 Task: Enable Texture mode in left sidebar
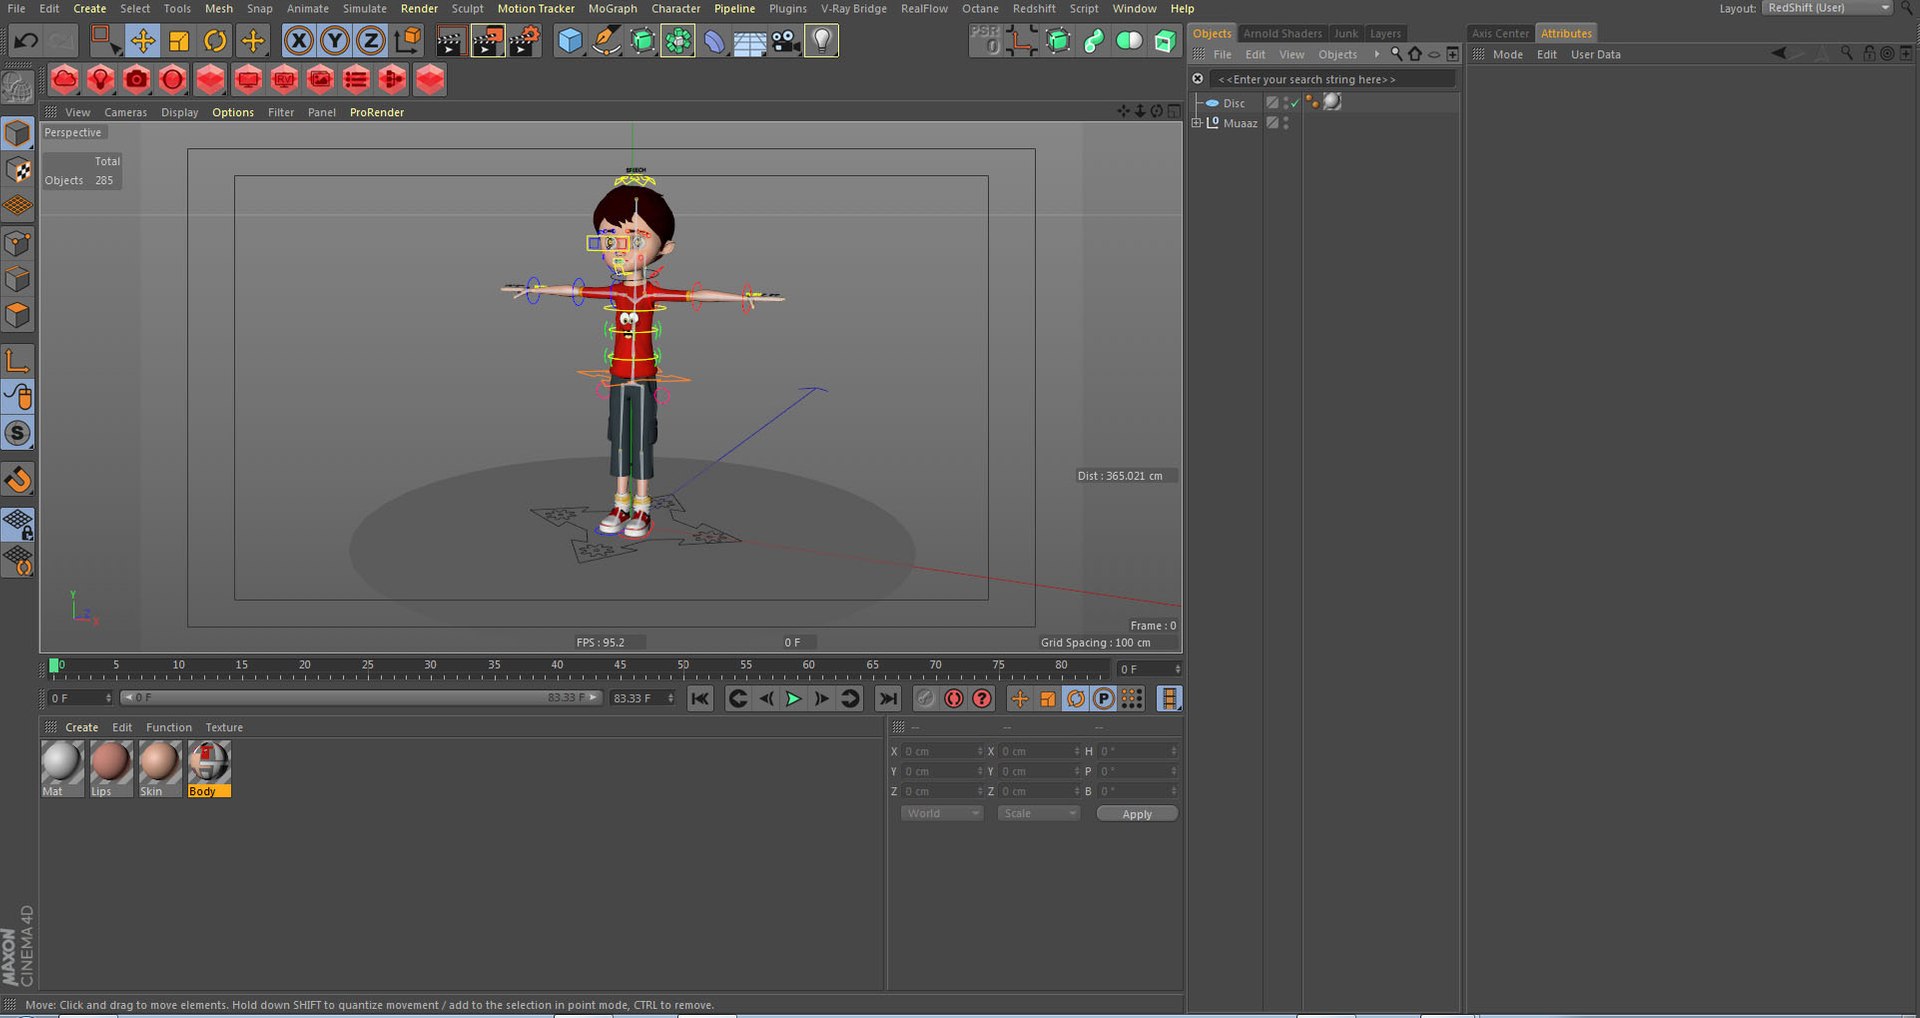18,170
